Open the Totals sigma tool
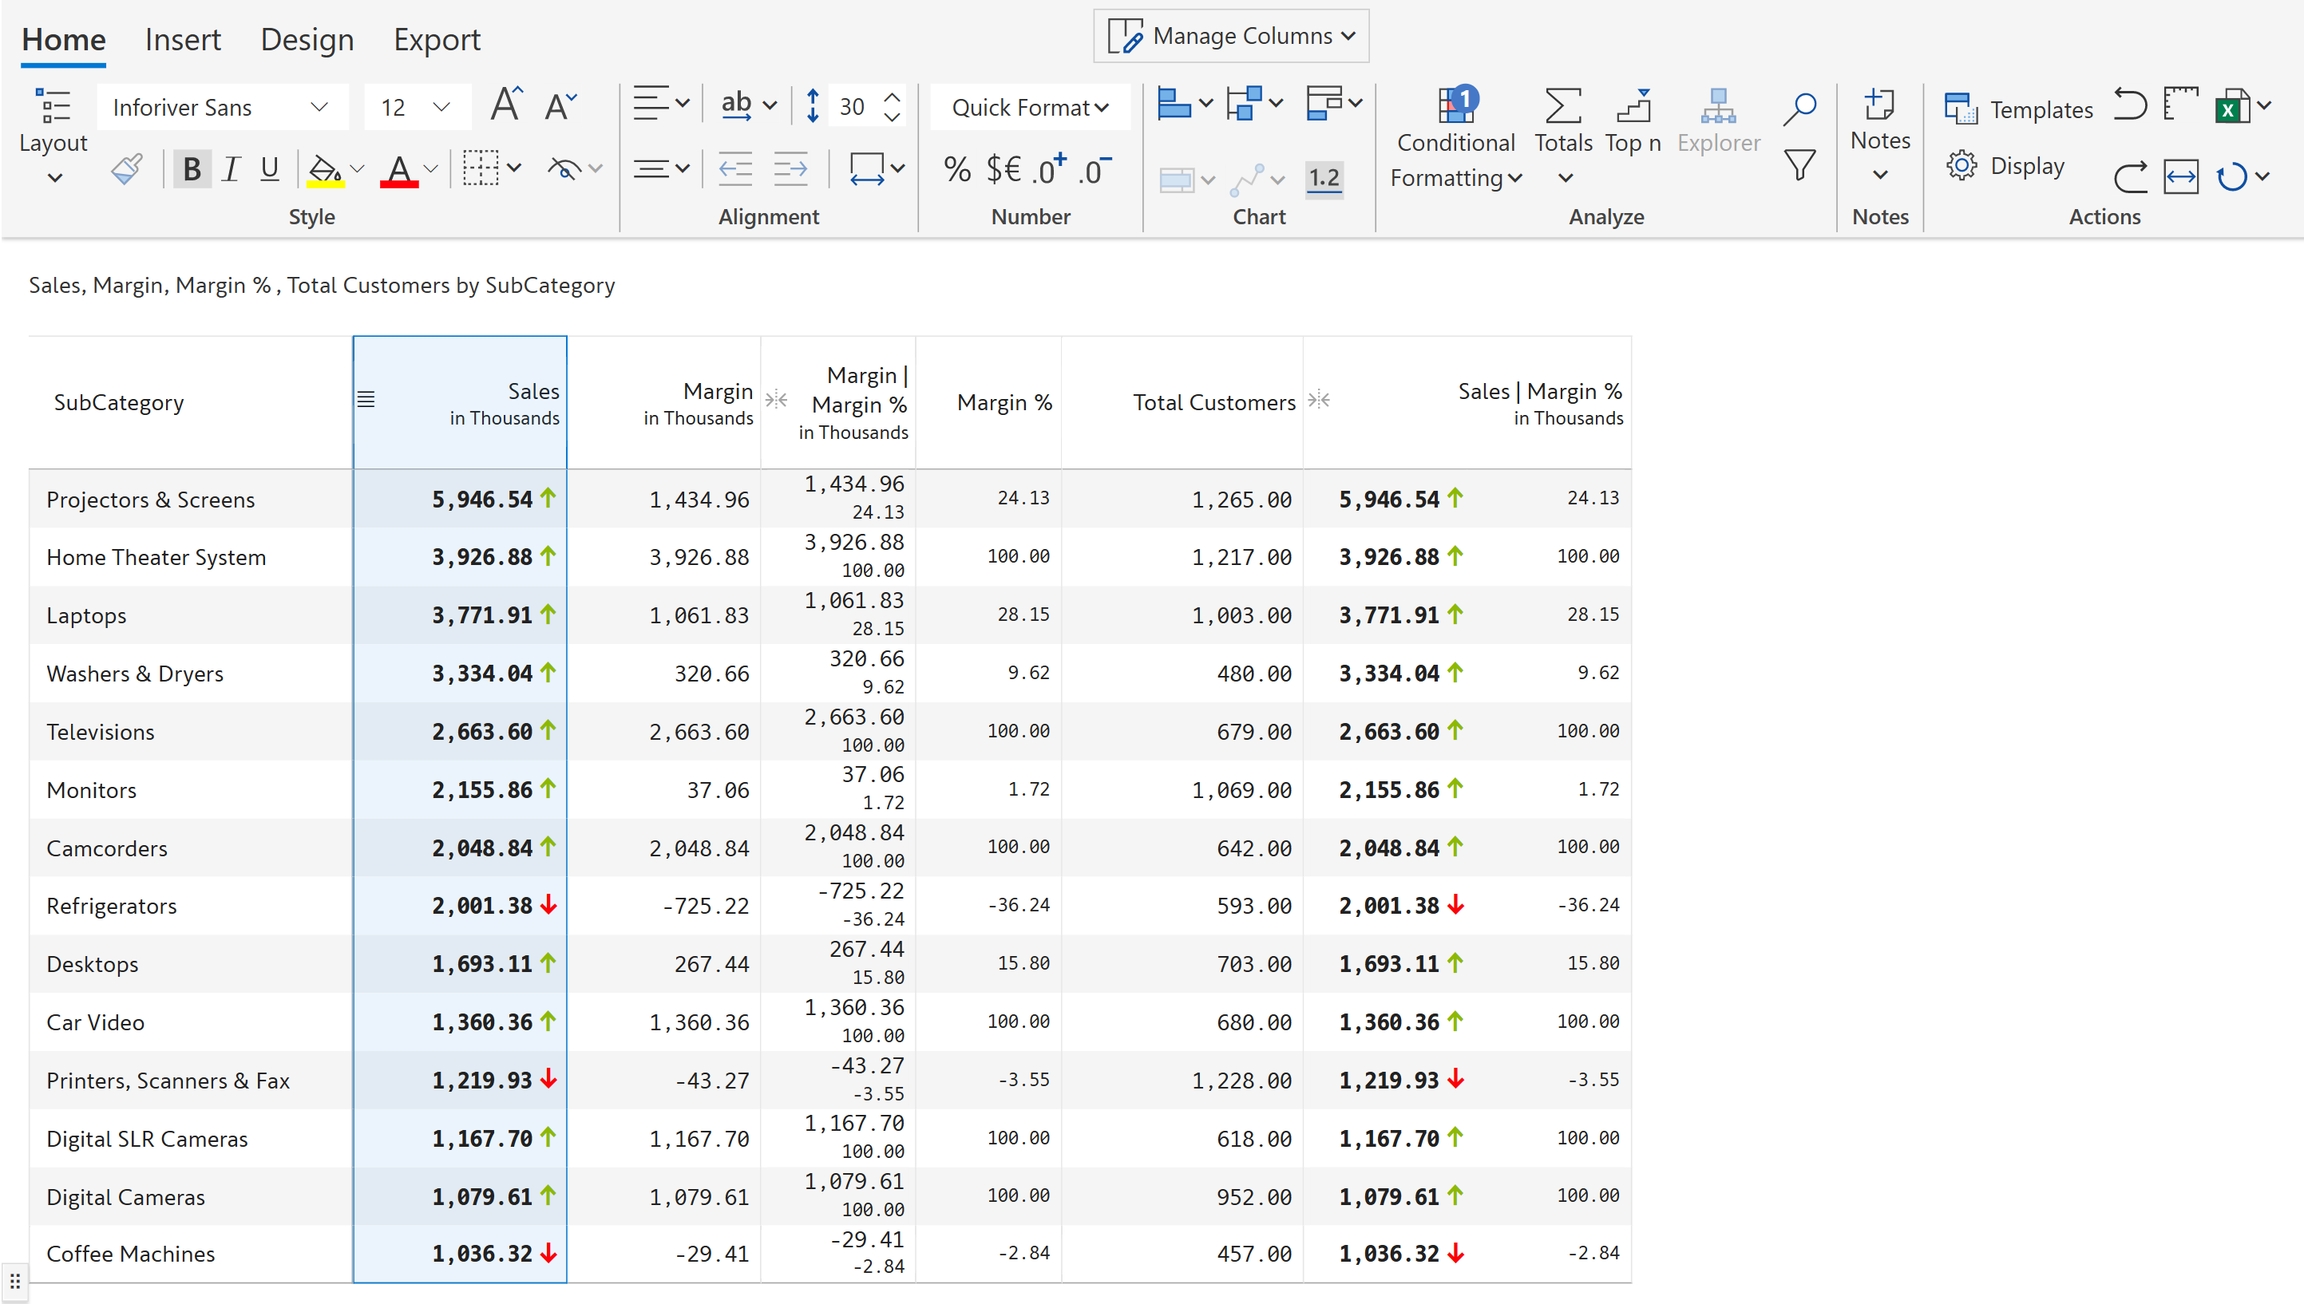The image size is (2304, 1304). [1562, 107]
